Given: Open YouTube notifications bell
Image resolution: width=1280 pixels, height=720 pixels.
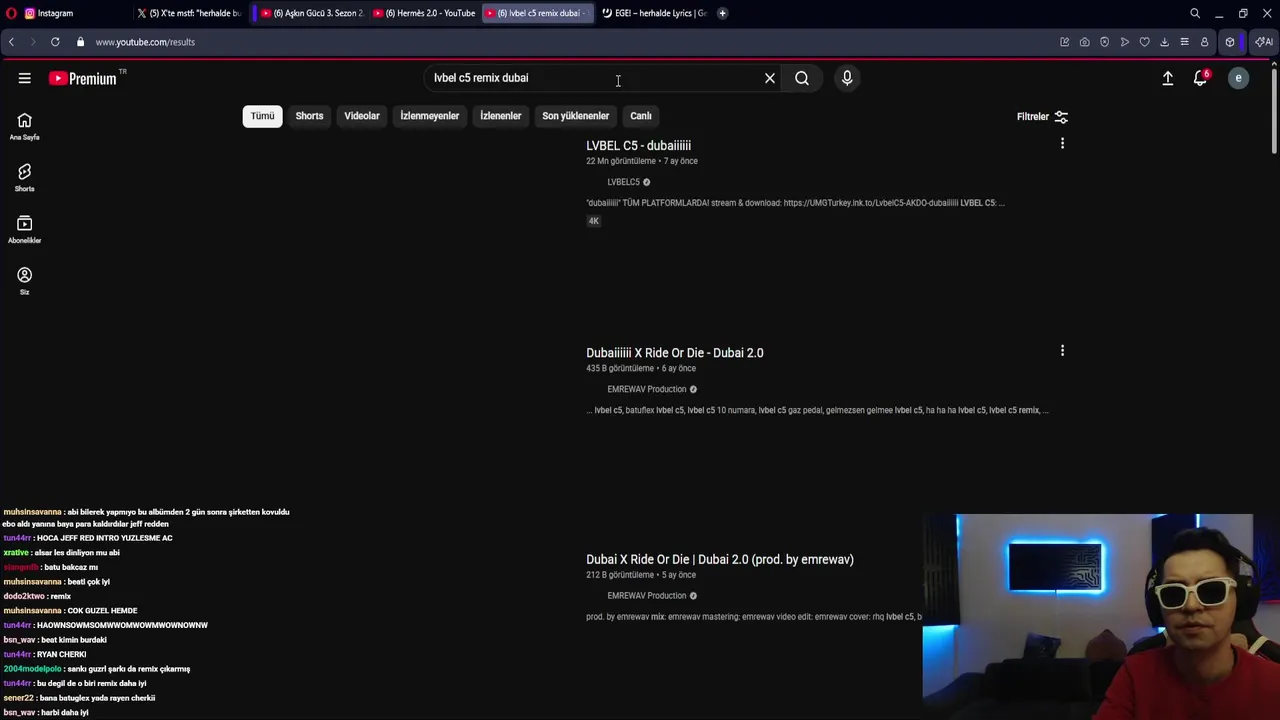Looking at the screenshot, I should (1201, 78).
